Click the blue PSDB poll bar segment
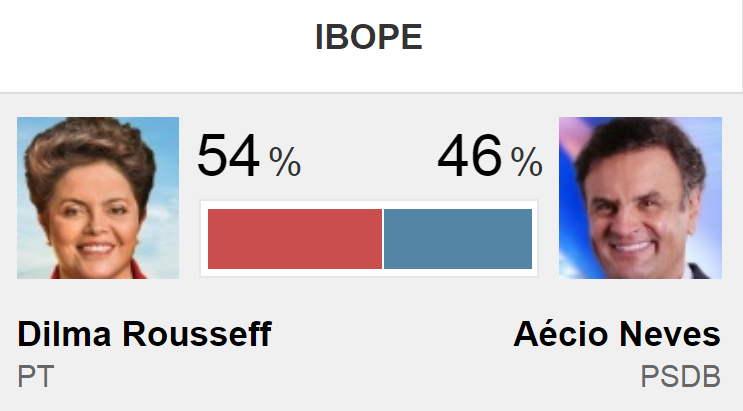Screen dimensions: 743x411 [458, 239]
